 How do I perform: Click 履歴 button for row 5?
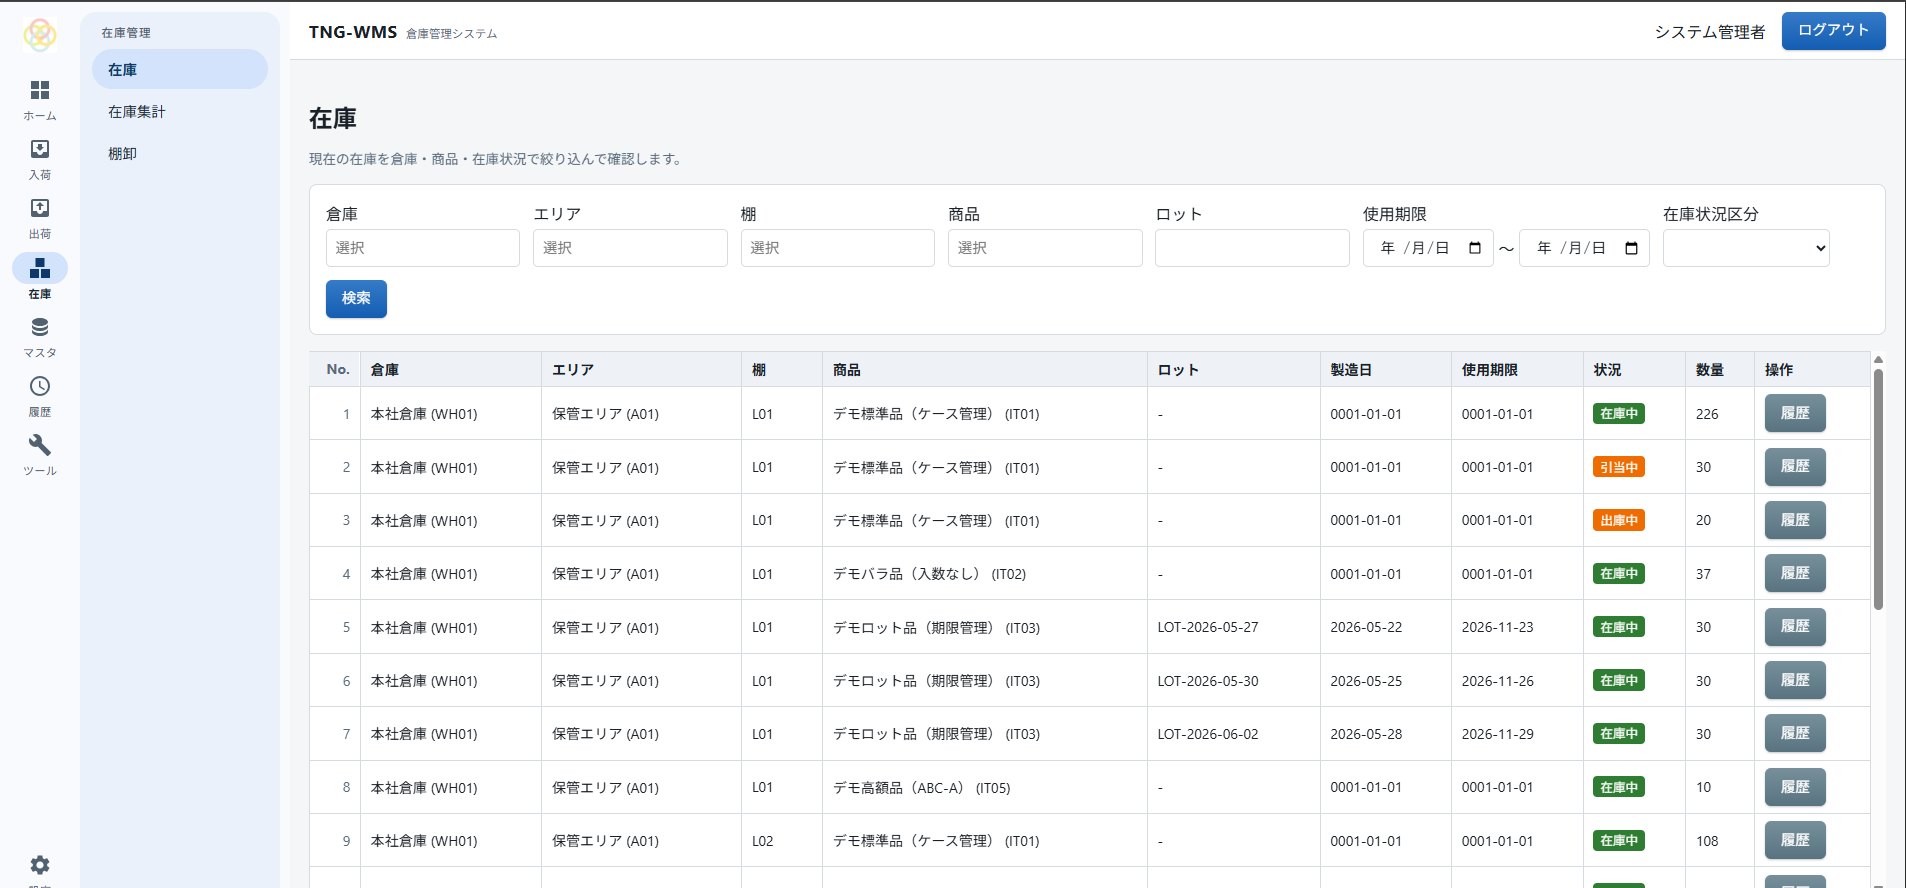point(1795,627)
